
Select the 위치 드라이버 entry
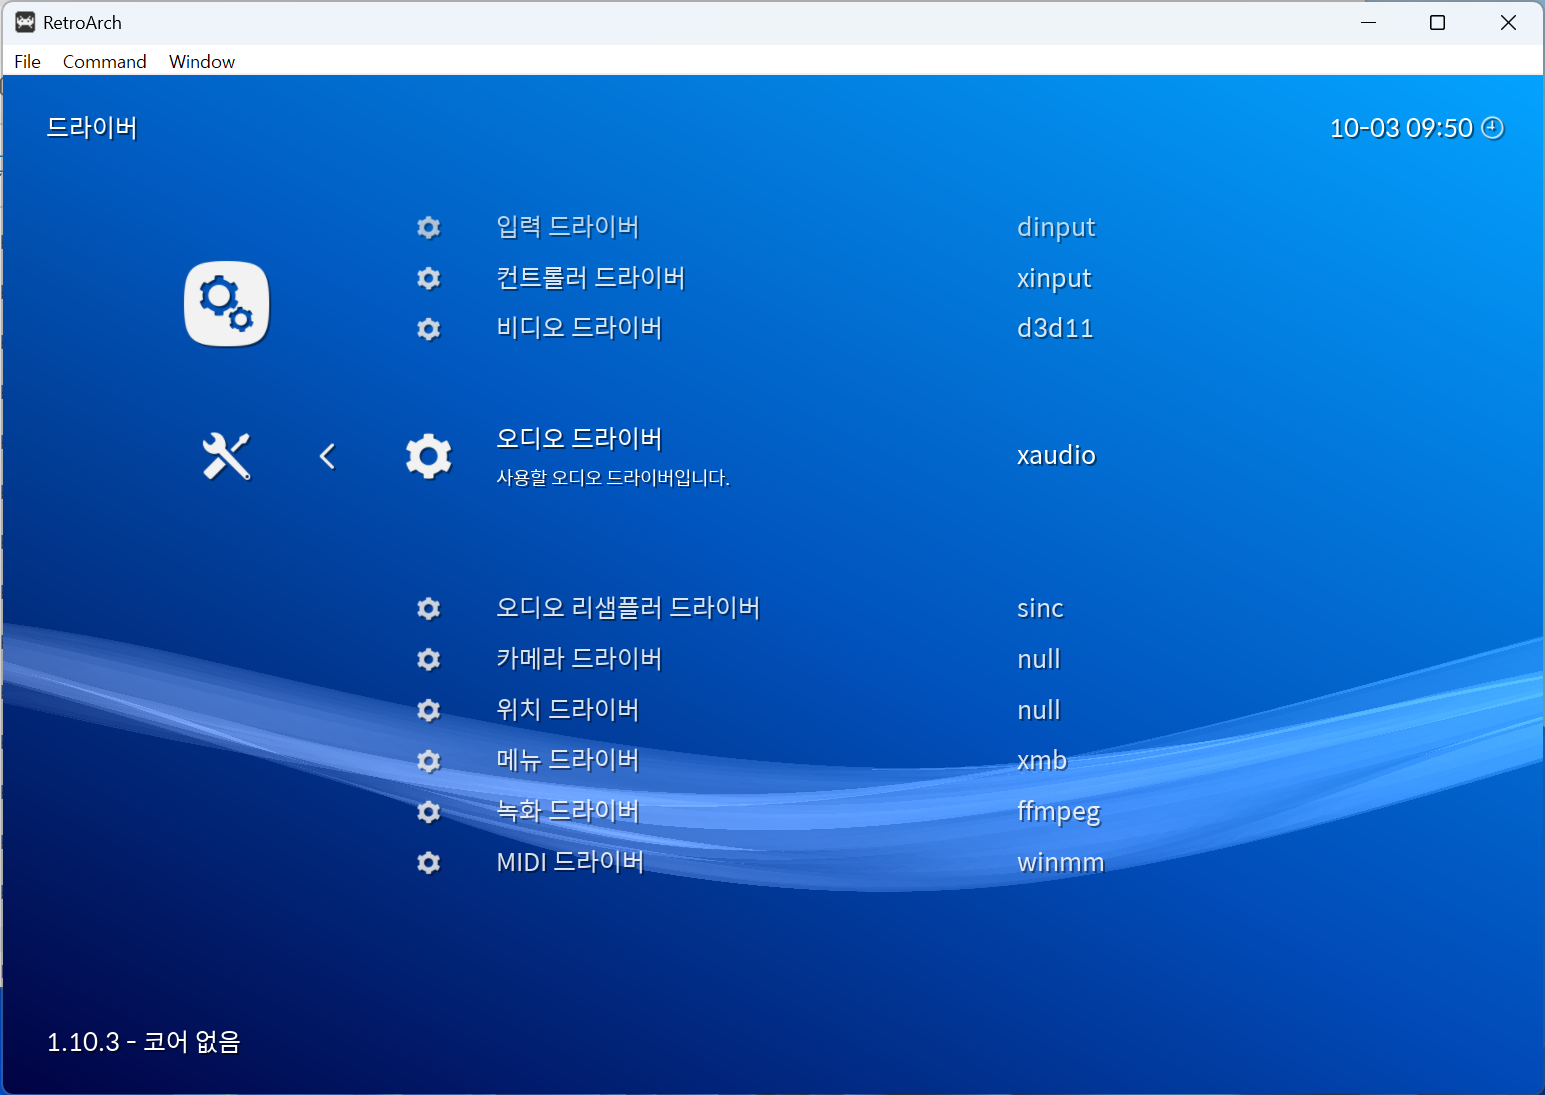pyautogui.click(x=567, y=710)
